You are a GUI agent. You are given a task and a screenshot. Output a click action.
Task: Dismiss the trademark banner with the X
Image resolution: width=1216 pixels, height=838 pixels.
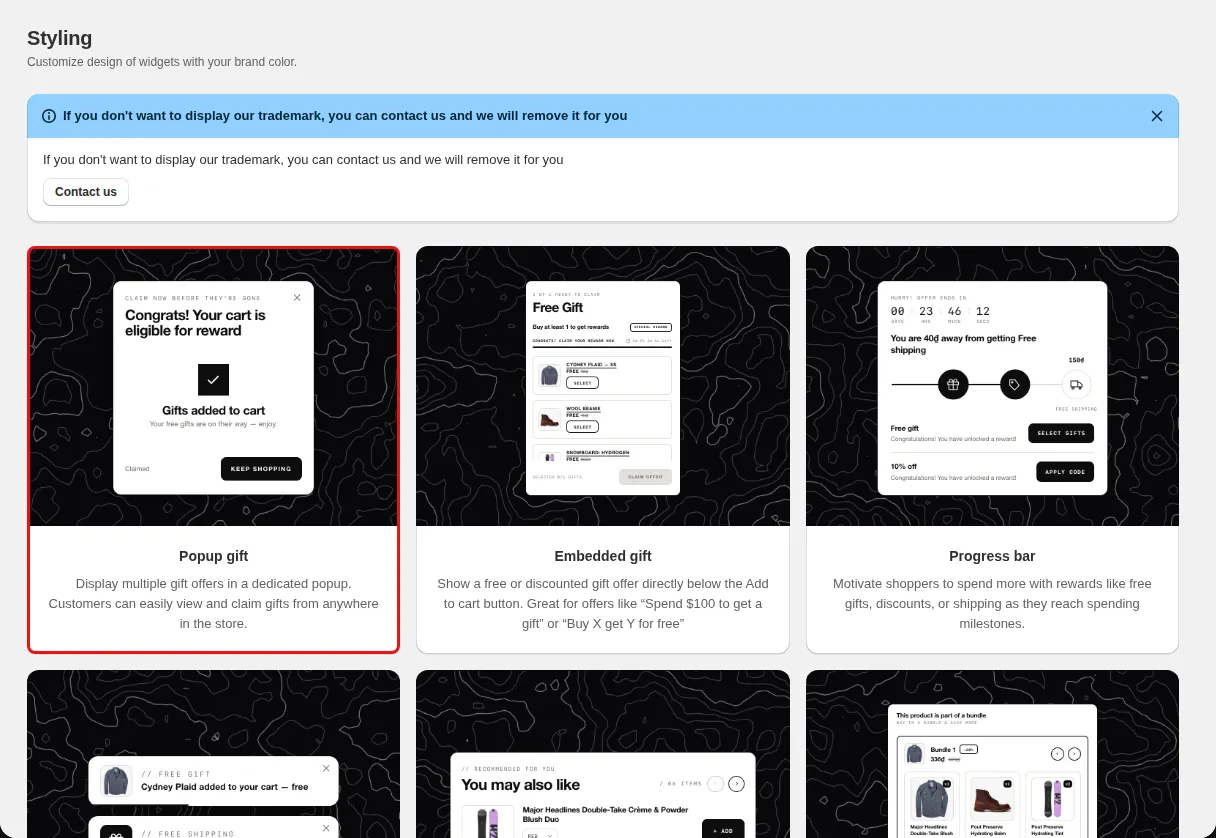1157,116
